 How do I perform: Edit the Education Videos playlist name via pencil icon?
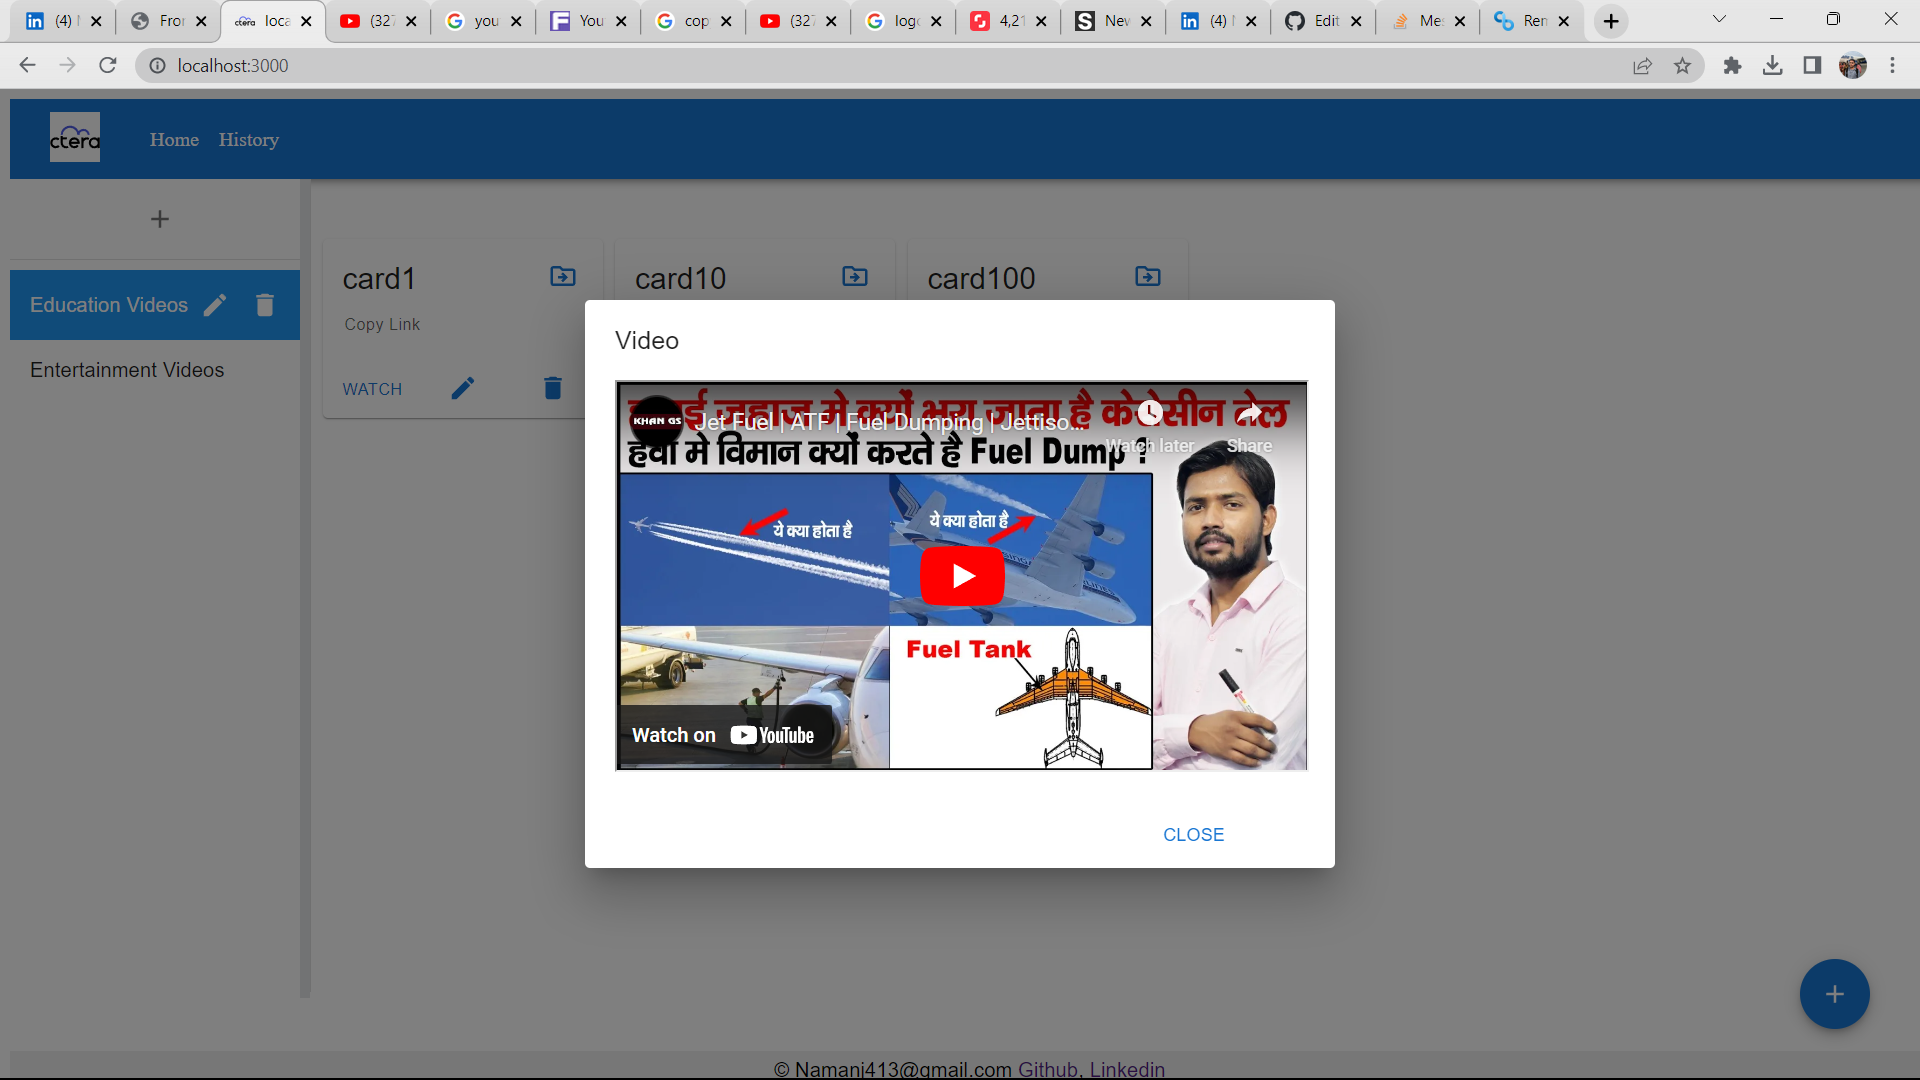coord(215,304)
